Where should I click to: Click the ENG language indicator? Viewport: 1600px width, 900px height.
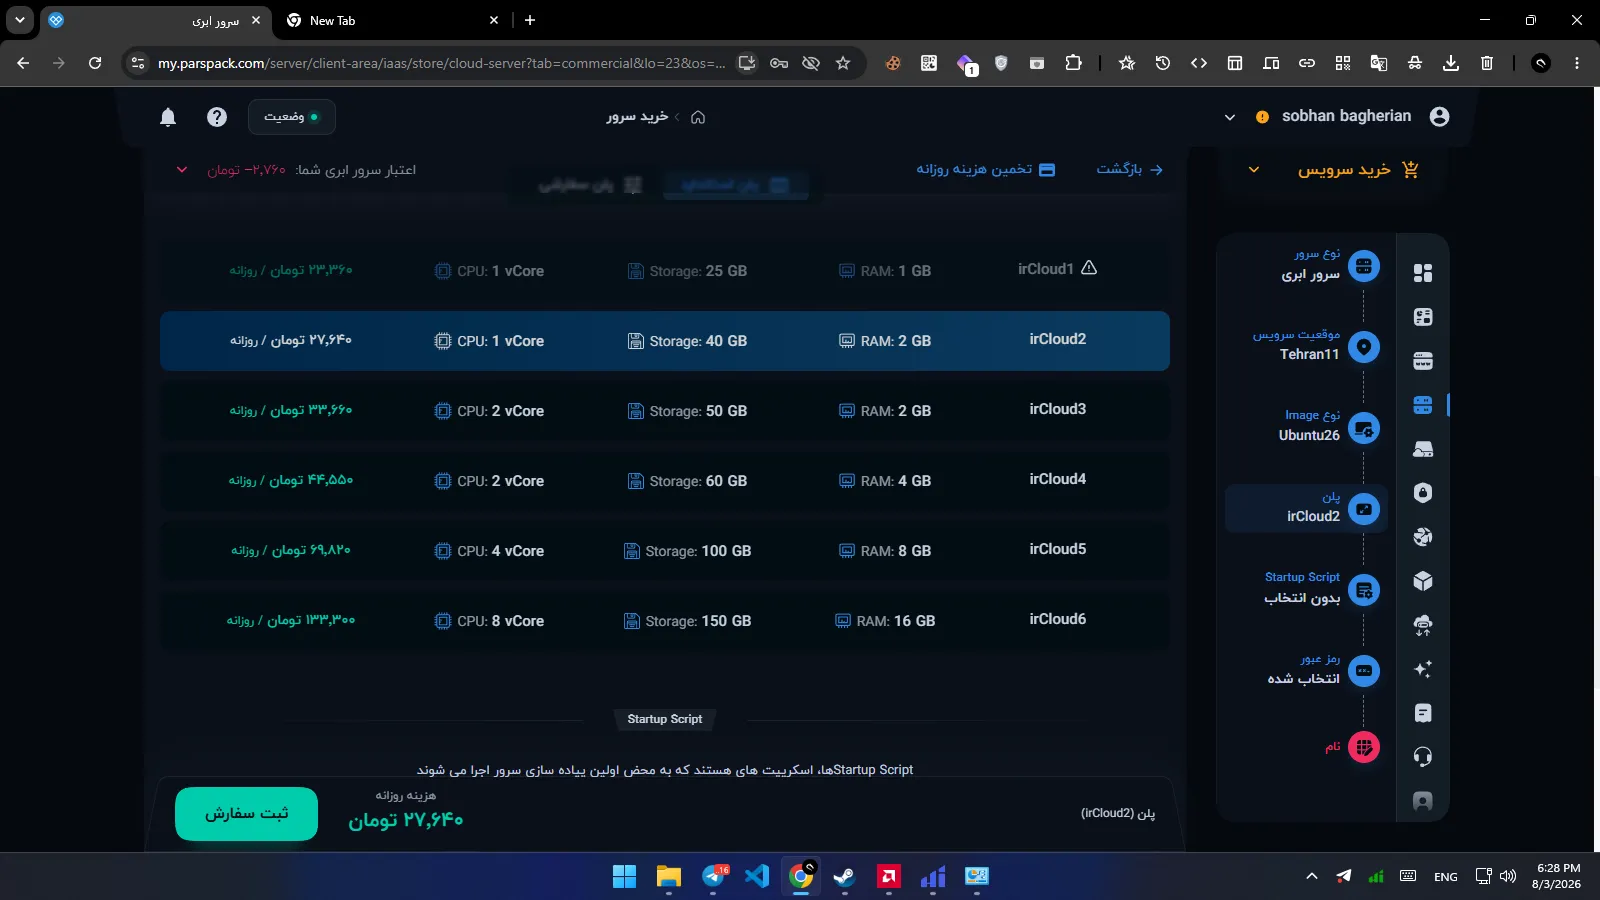coord(1446,877)
